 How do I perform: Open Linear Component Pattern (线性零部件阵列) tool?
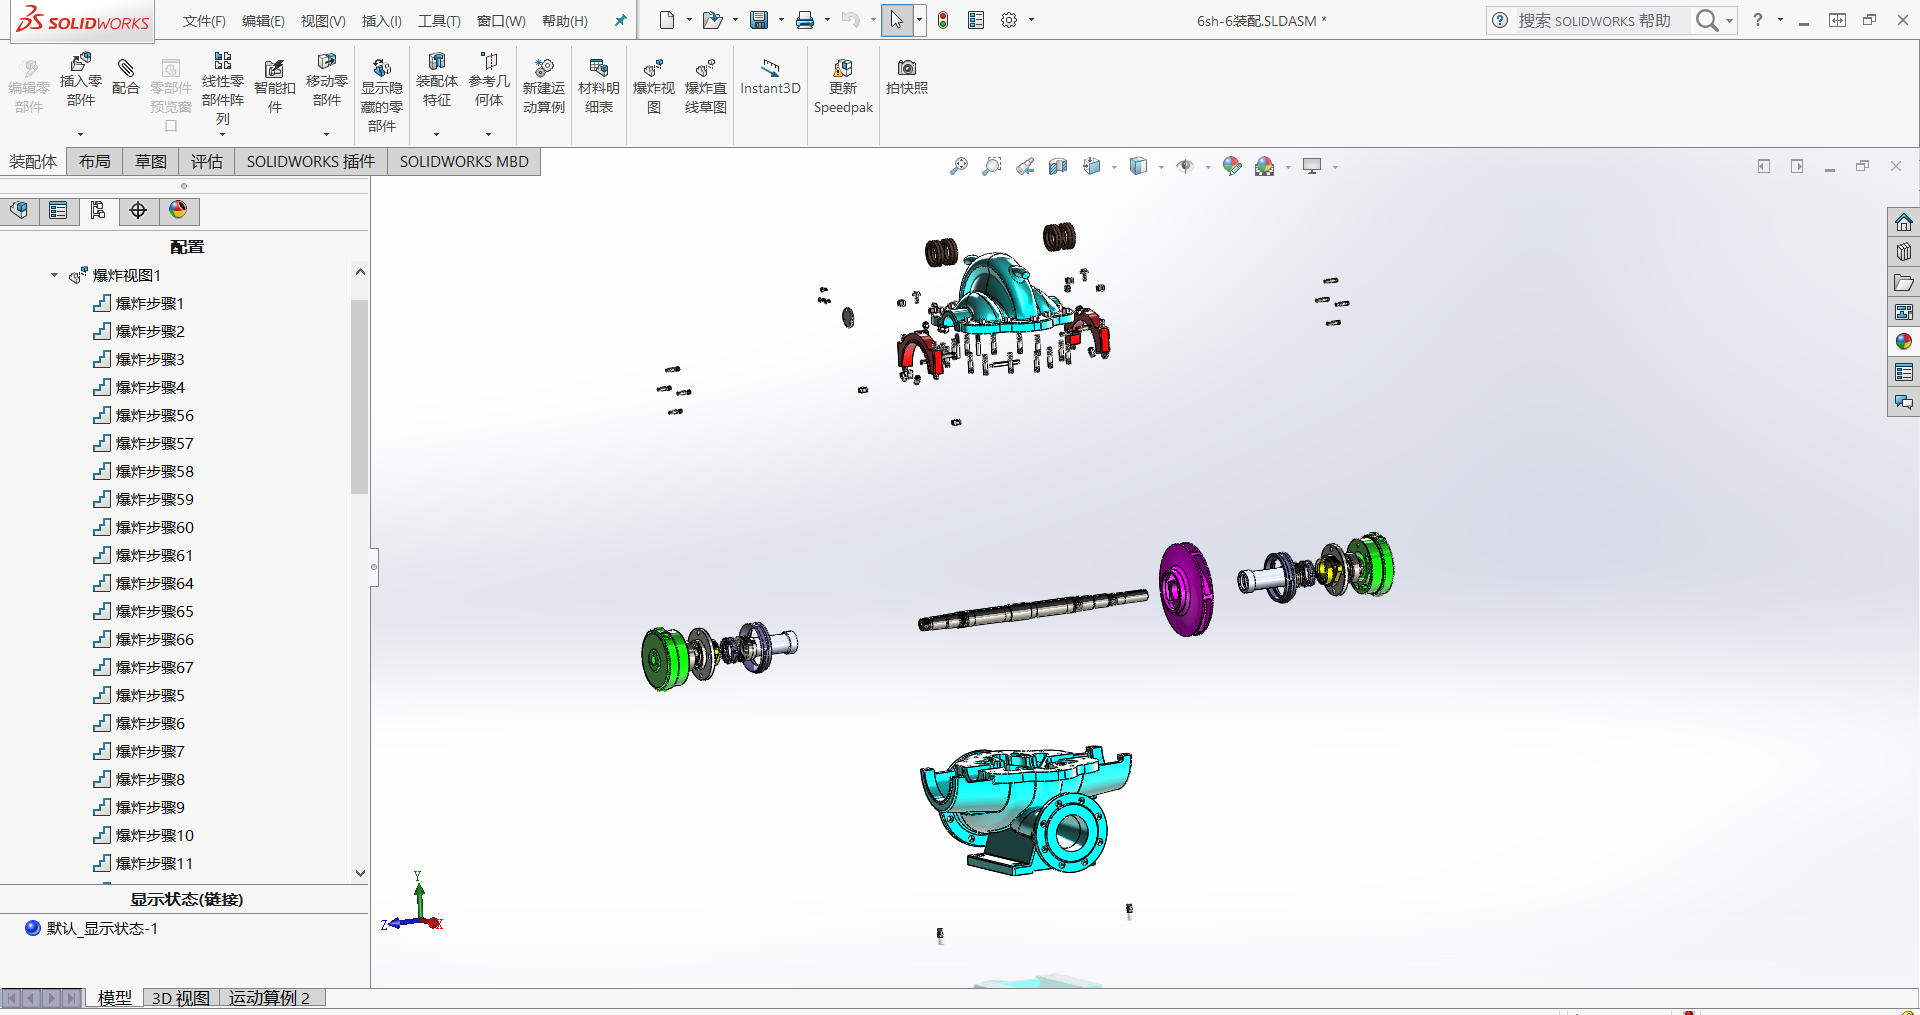pyautogui.click(x=223, y=89)
